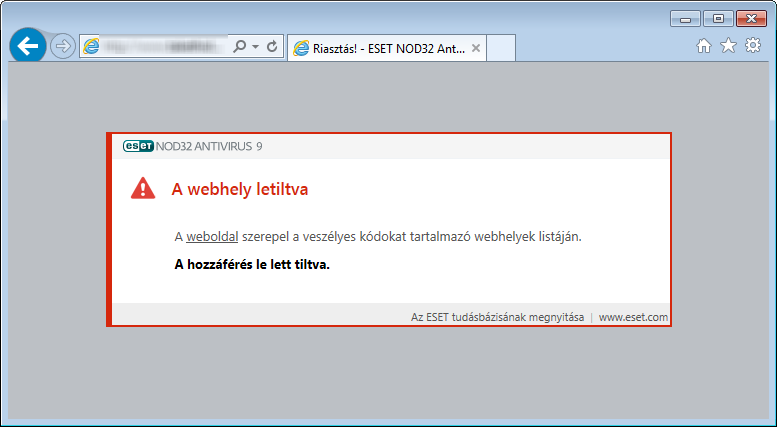Minimize the Internet Explorer window

pos(685,19)
